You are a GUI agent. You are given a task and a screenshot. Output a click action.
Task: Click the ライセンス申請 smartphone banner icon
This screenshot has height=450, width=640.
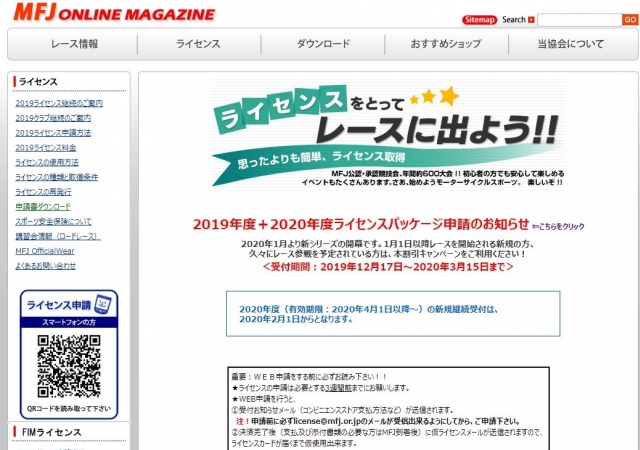coord(69,311)
